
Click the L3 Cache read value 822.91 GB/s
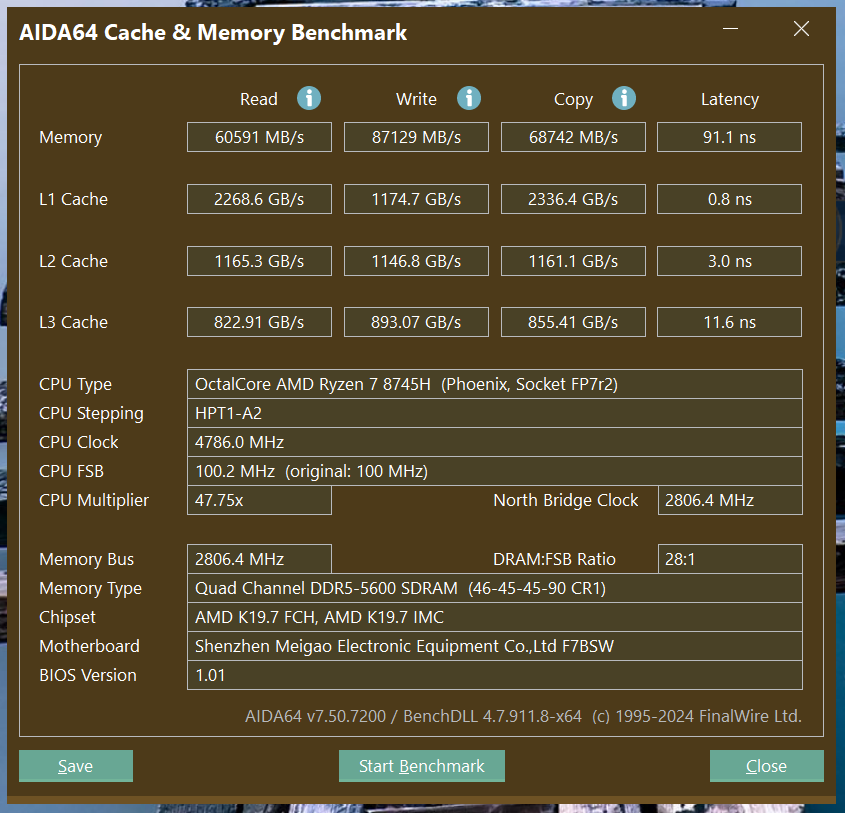[x=259, y=322]
